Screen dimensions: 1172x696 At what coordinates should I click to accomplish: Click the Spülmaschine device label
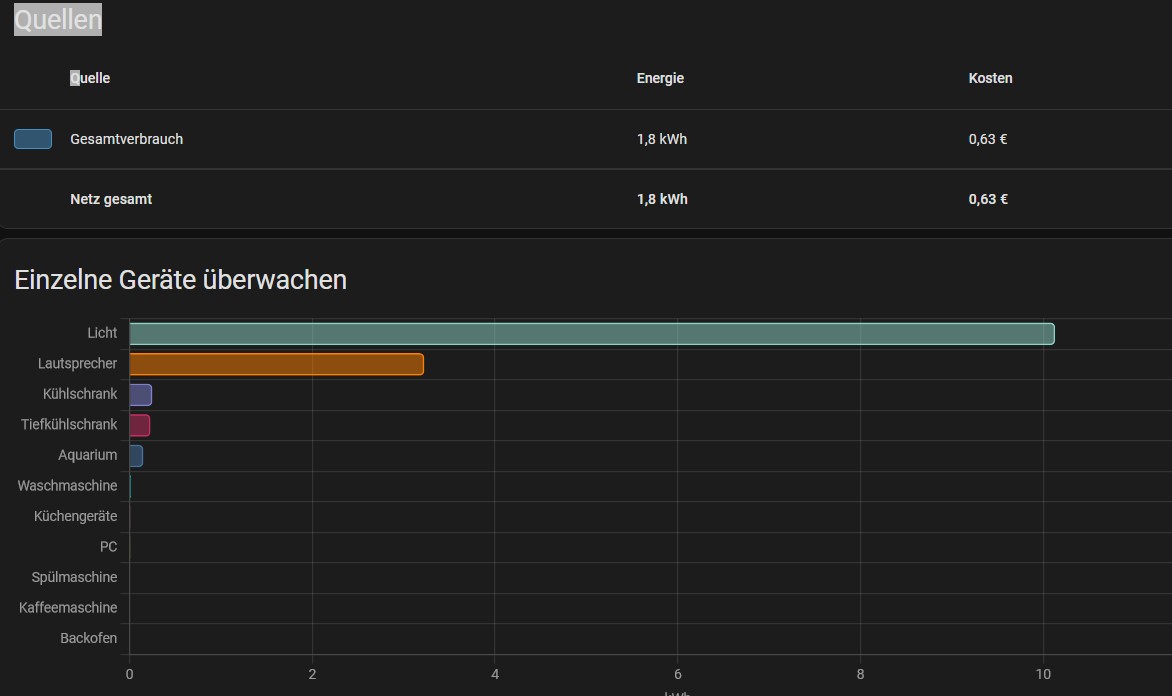point(74,577)
